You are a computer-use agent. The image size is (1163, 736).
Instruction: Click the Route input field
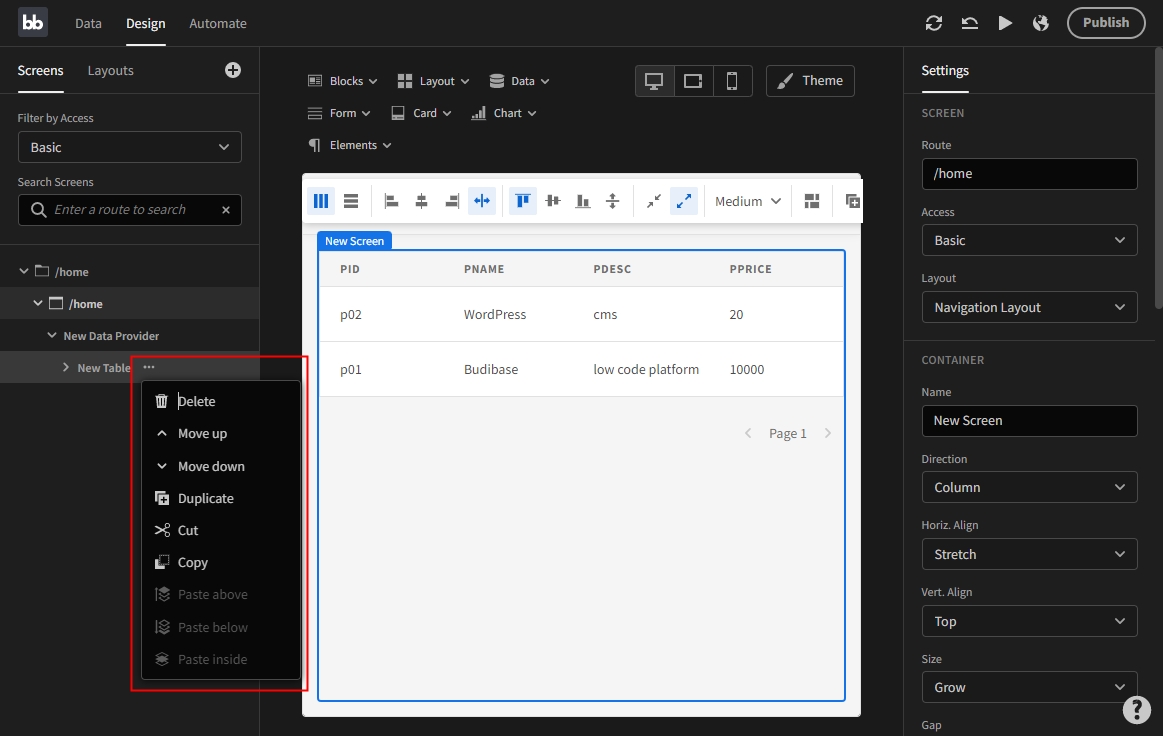[x=1029, y=173]
